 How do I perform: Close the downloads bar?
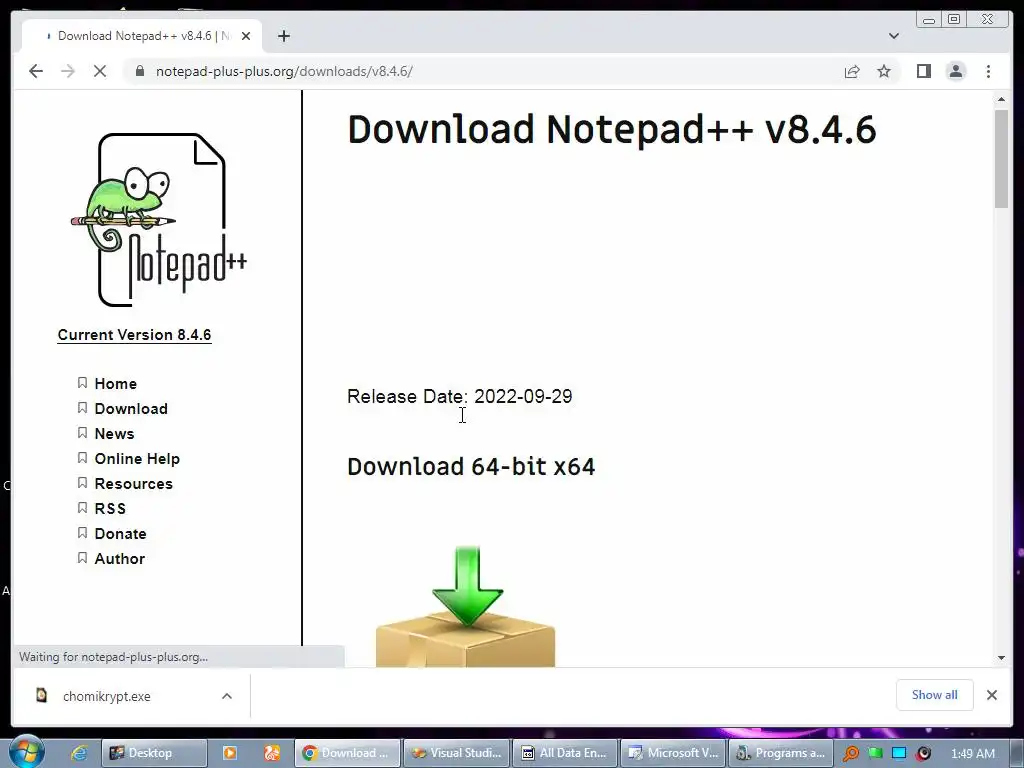(x=991, y=695)
